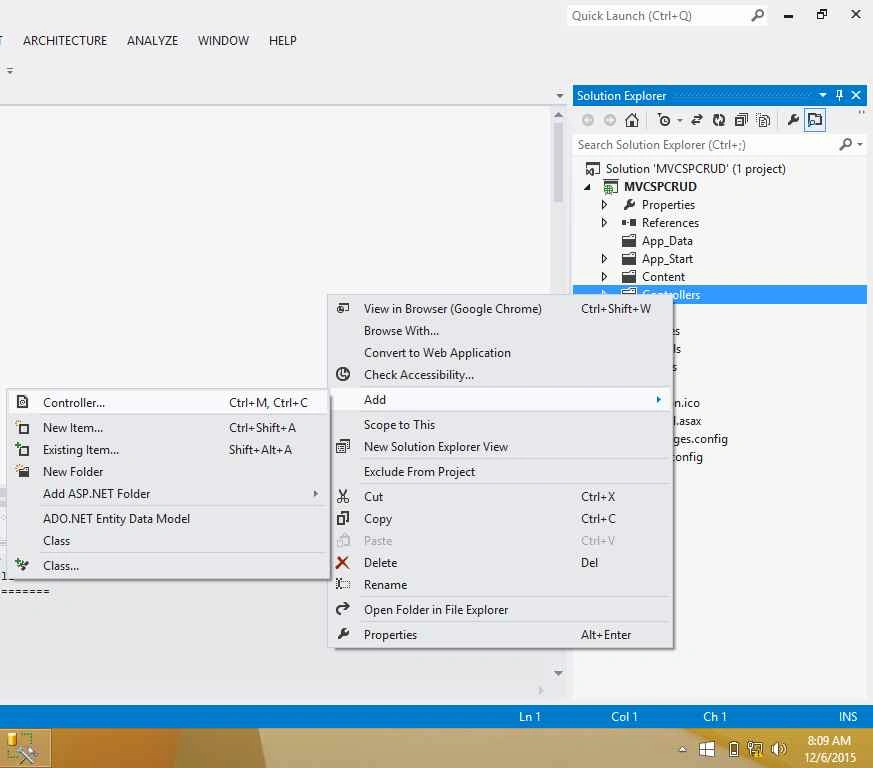Screen dimensions: 873x768
Task: Click the editor scroll down arrow
Action: click(558, 673)
